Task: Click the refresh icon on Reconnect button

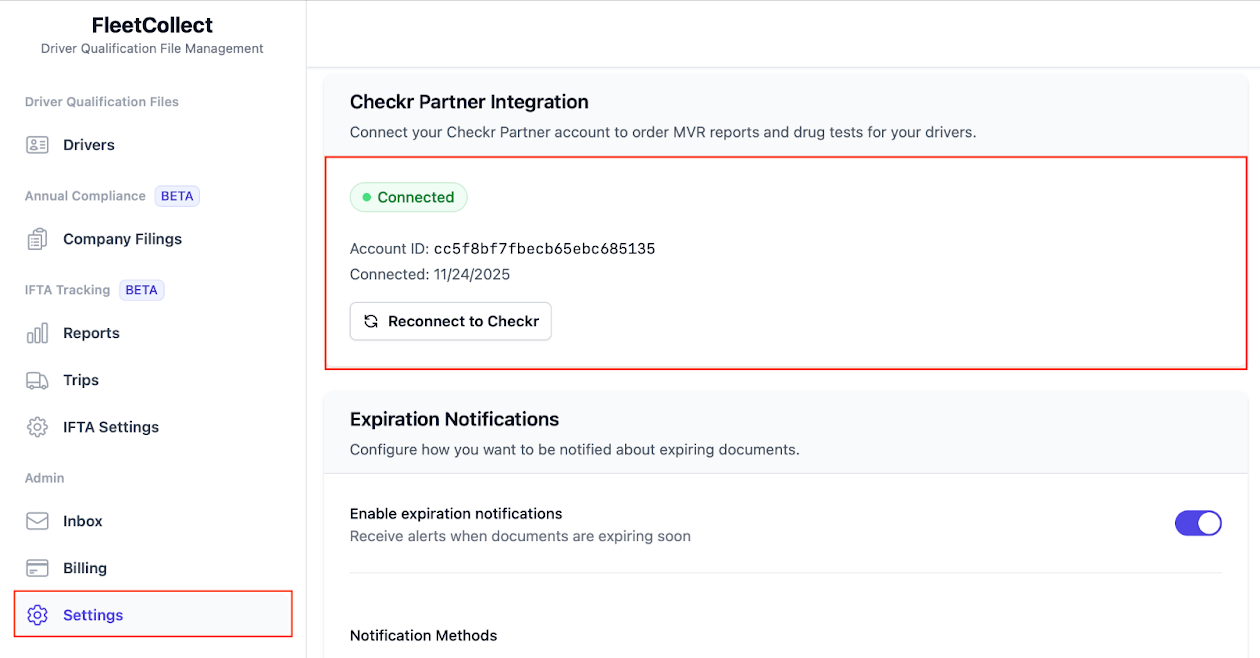Action: point(371,321)
